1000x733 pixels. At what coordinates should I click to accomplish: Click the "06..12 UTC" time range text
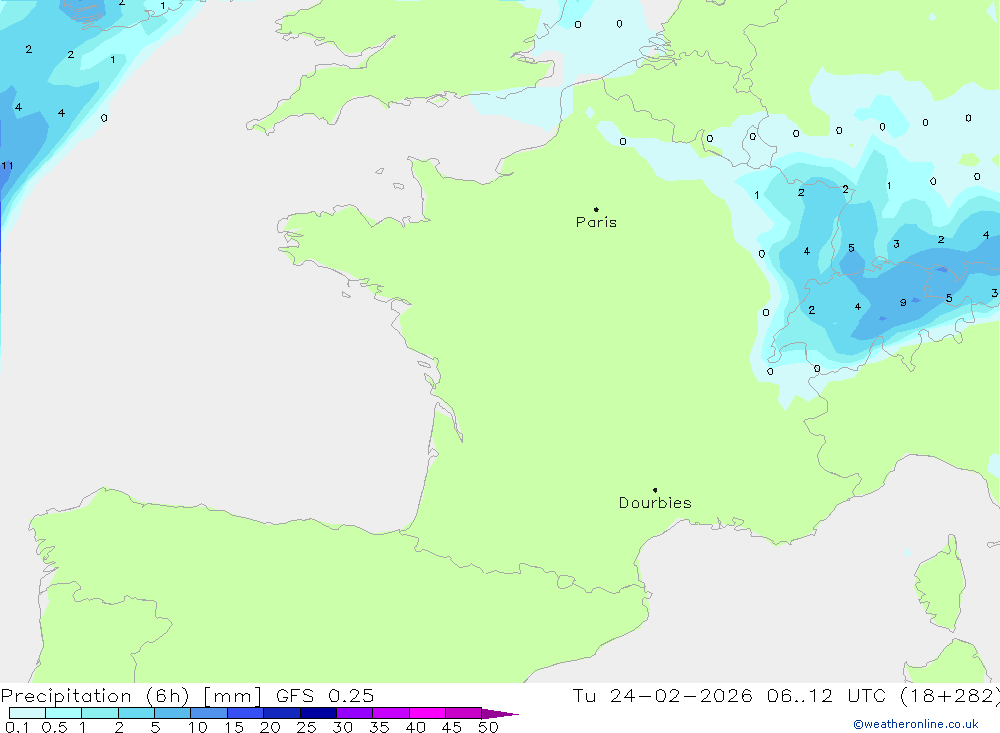826,696
